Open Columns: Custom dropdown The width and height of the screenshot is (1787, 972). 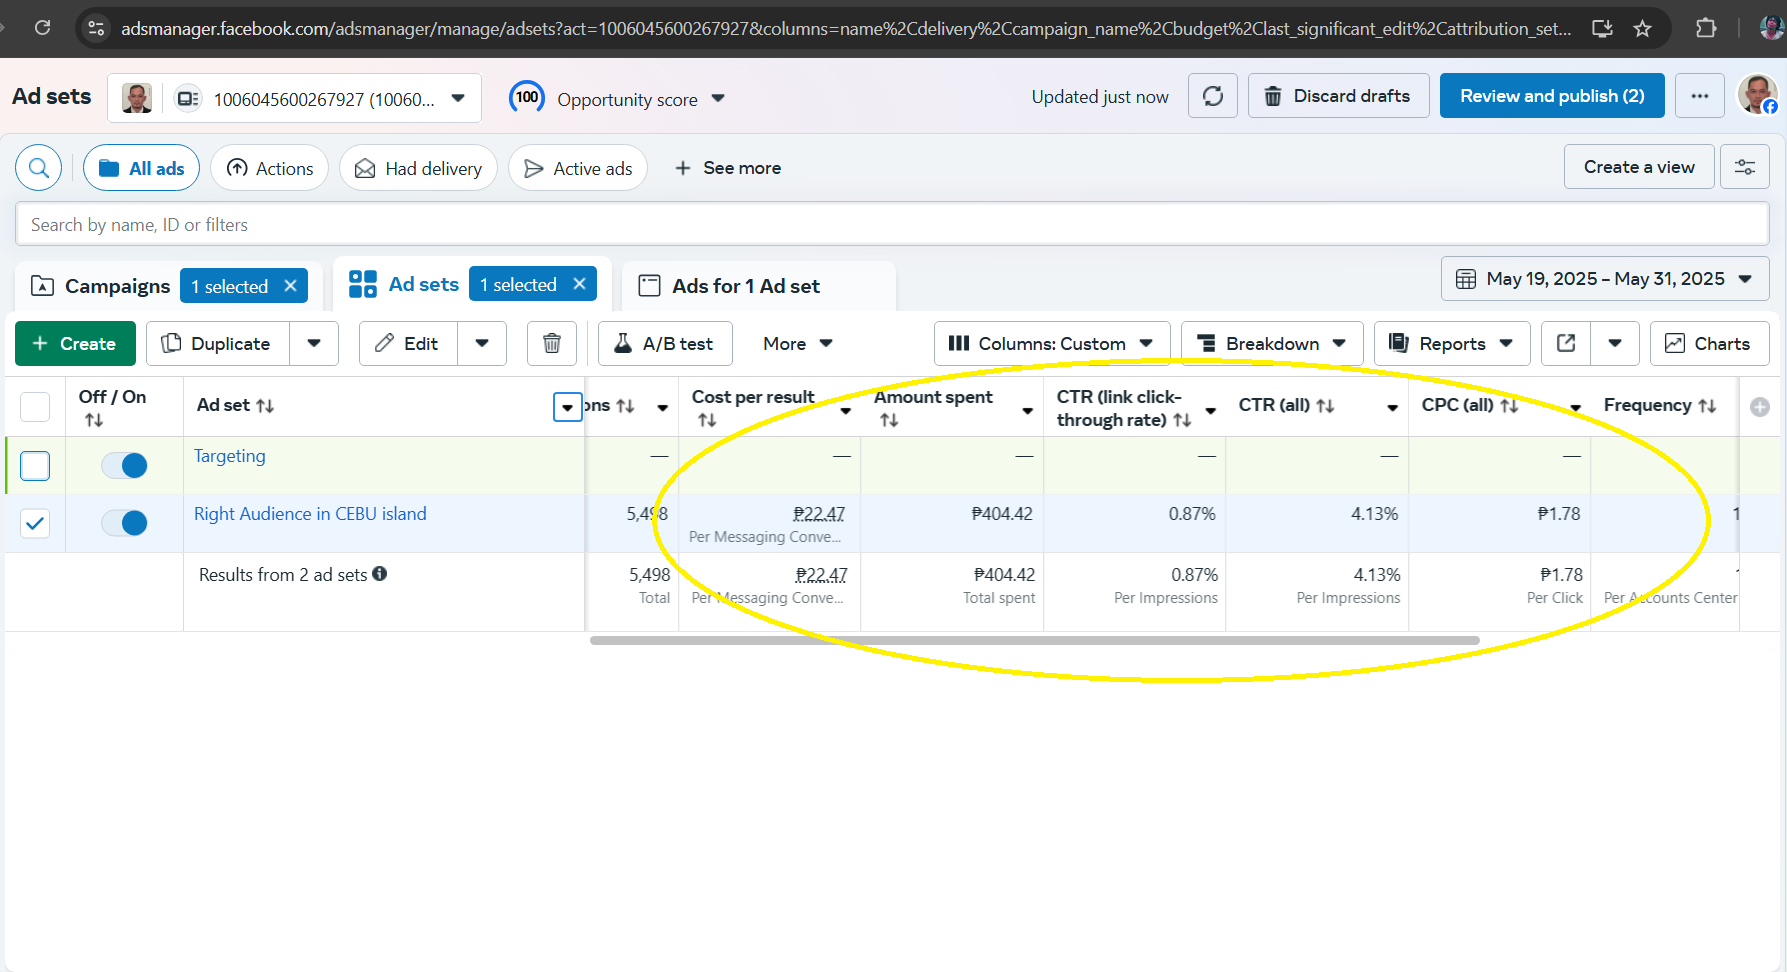pyautogui.click(x=1052, y=343)
